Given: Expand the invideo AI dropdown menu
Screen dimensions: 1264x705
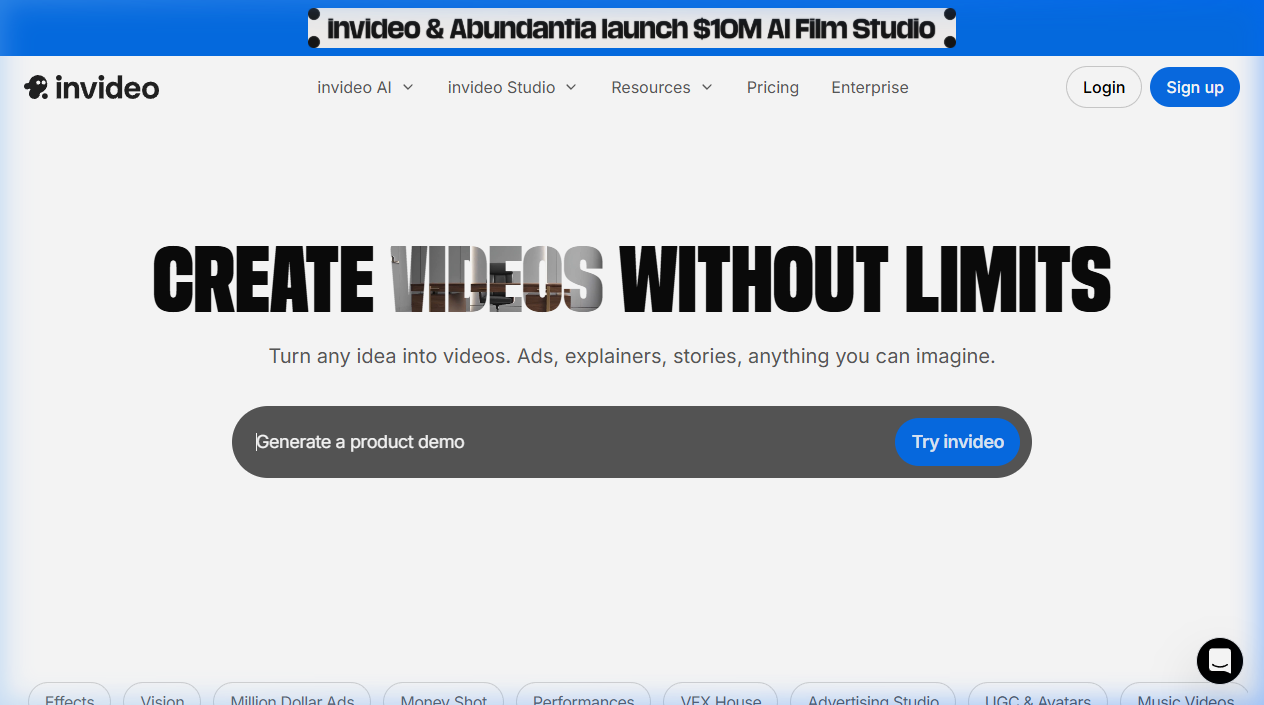Looking at the screenshot, I should click(365, 88).
